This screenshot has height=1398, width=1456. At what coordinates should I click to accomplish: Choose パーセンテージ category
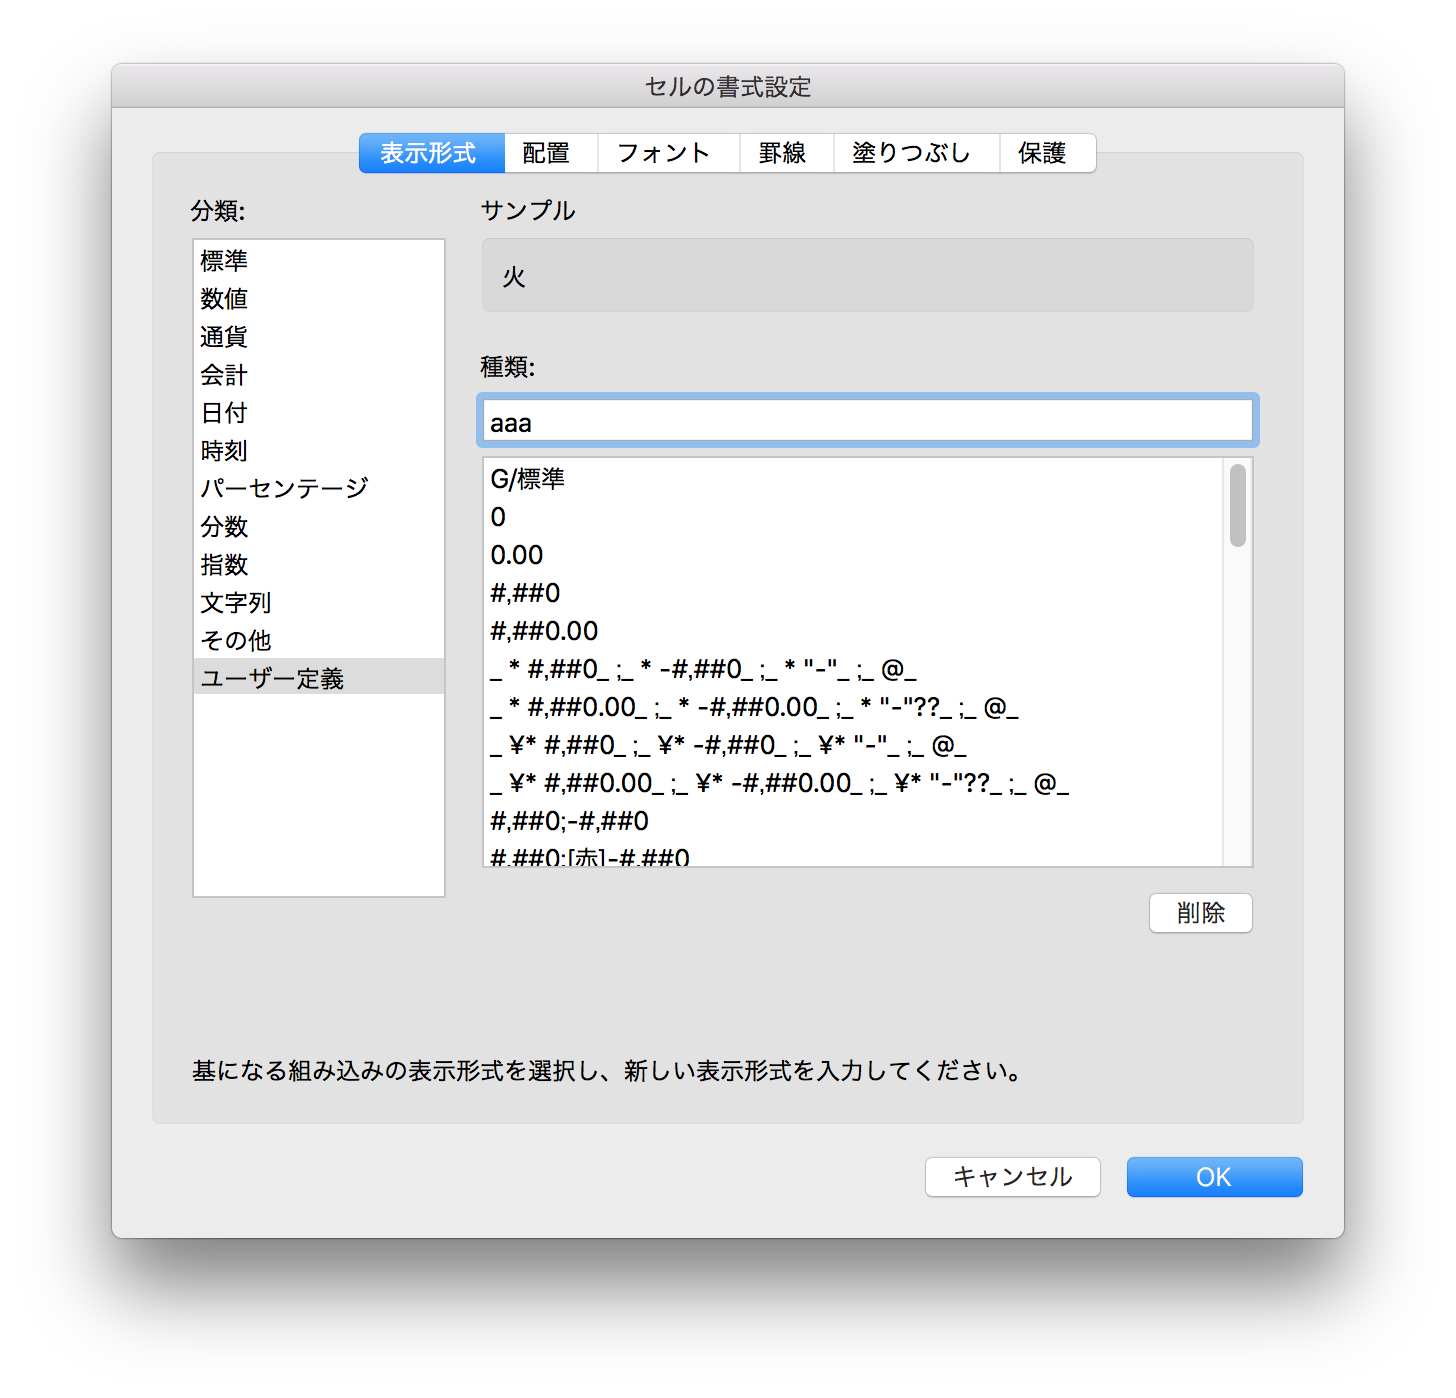pos(283,488)
